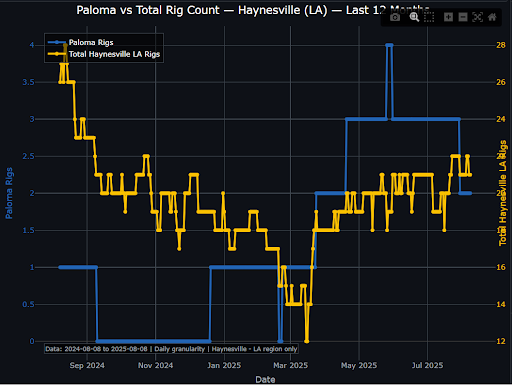Click the 26 tick on the right axis

501,82
